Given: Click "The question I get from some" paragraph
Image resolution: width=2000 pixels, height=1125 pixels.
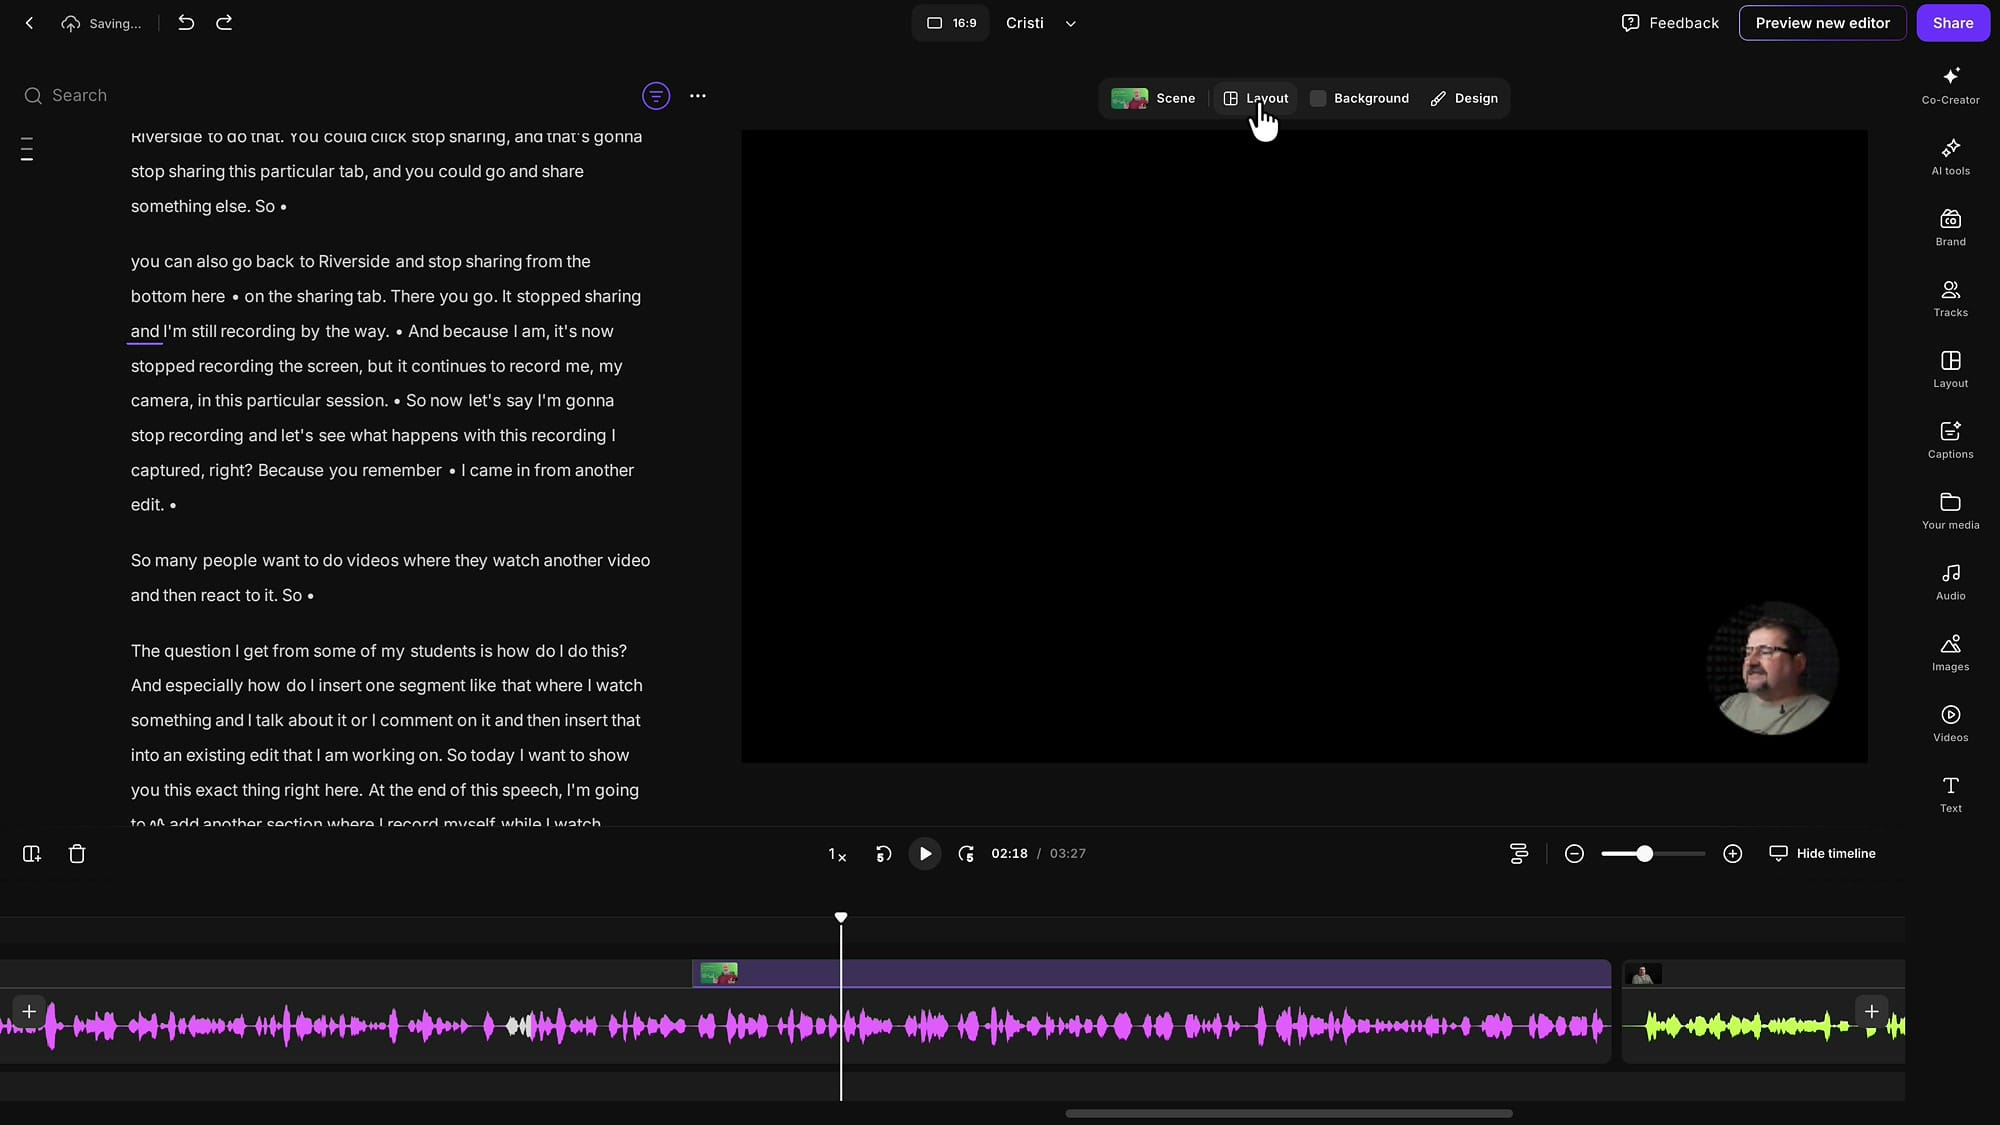Looking at the screenshot, I should [x=389, y=738].
